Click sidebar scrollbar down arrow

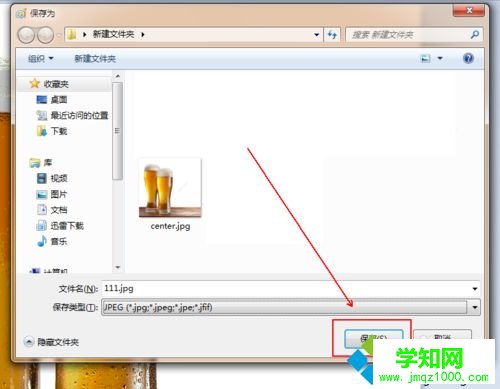(117, 267)
